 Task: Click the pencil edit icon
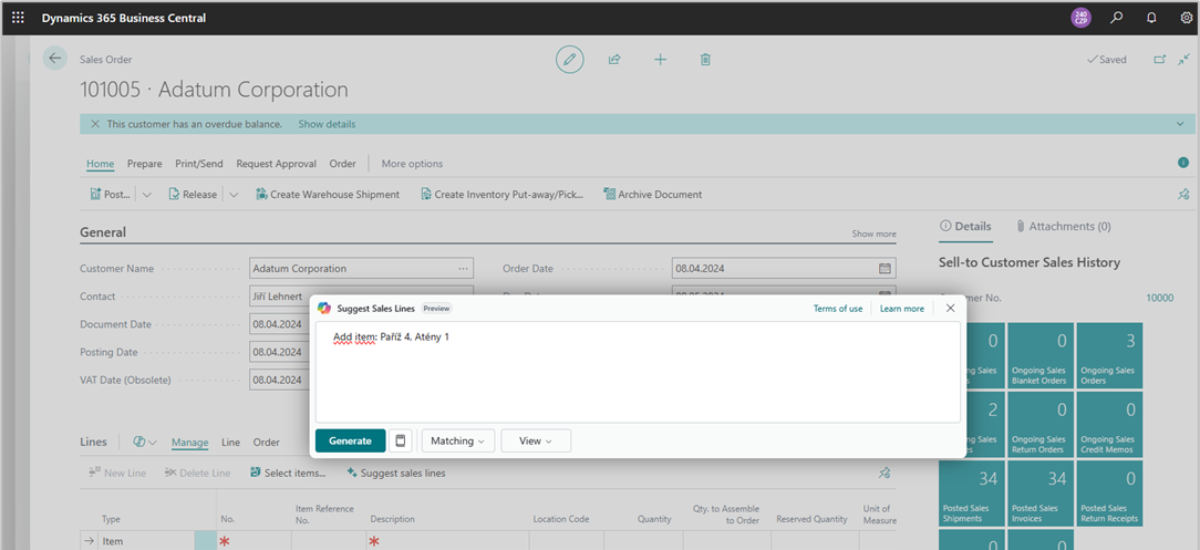[x=570, y=60]
